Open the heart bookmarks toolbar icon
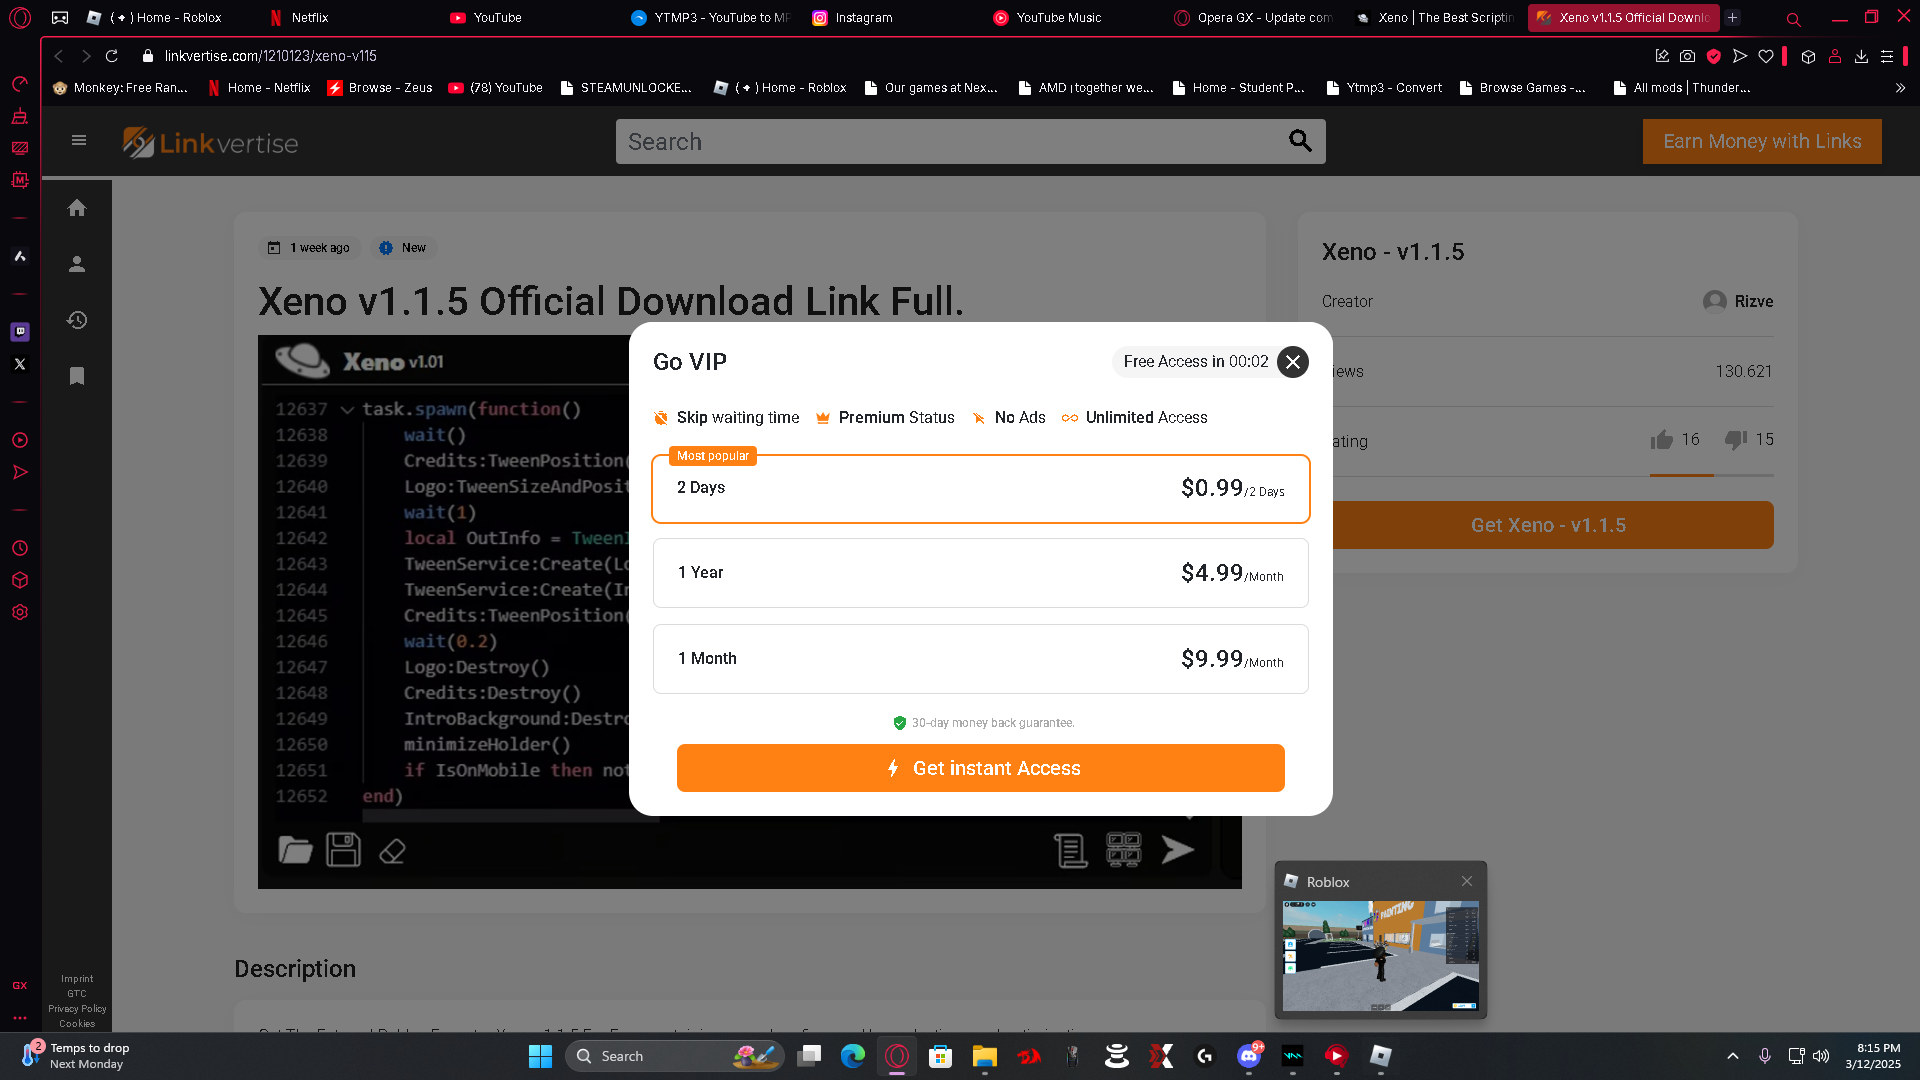The width and height of the screenshot is (1920, 1080). 1766,56
